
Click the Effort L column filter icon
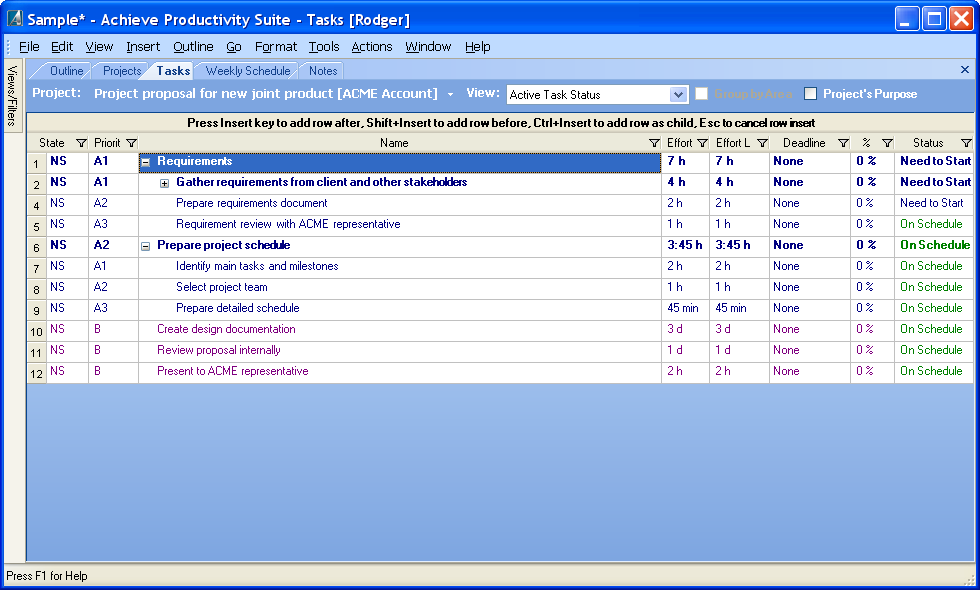coord(762,143)
